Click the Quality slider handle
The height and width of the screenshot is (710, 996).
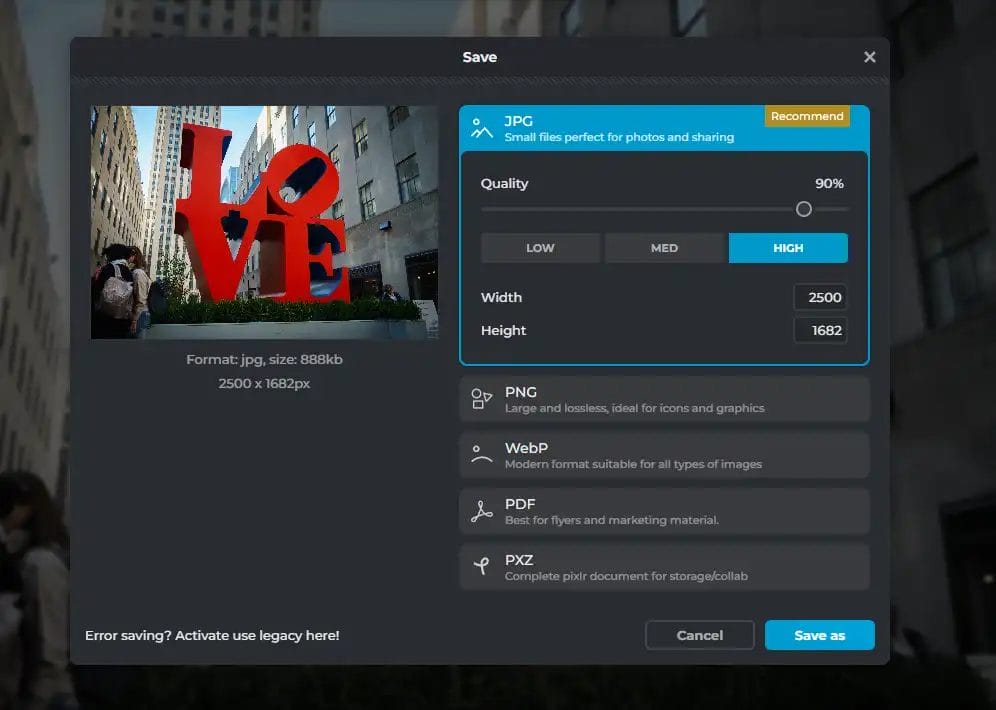[803, 209]
